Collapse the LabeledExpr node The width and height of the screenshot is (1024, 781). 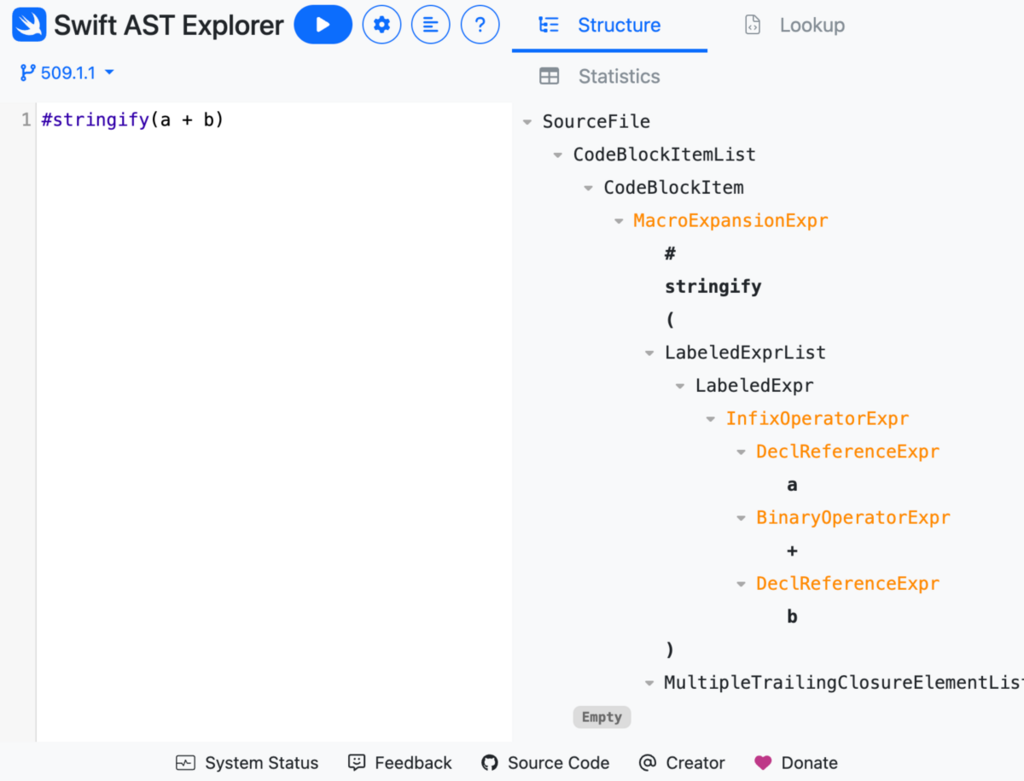click(680, 386)
